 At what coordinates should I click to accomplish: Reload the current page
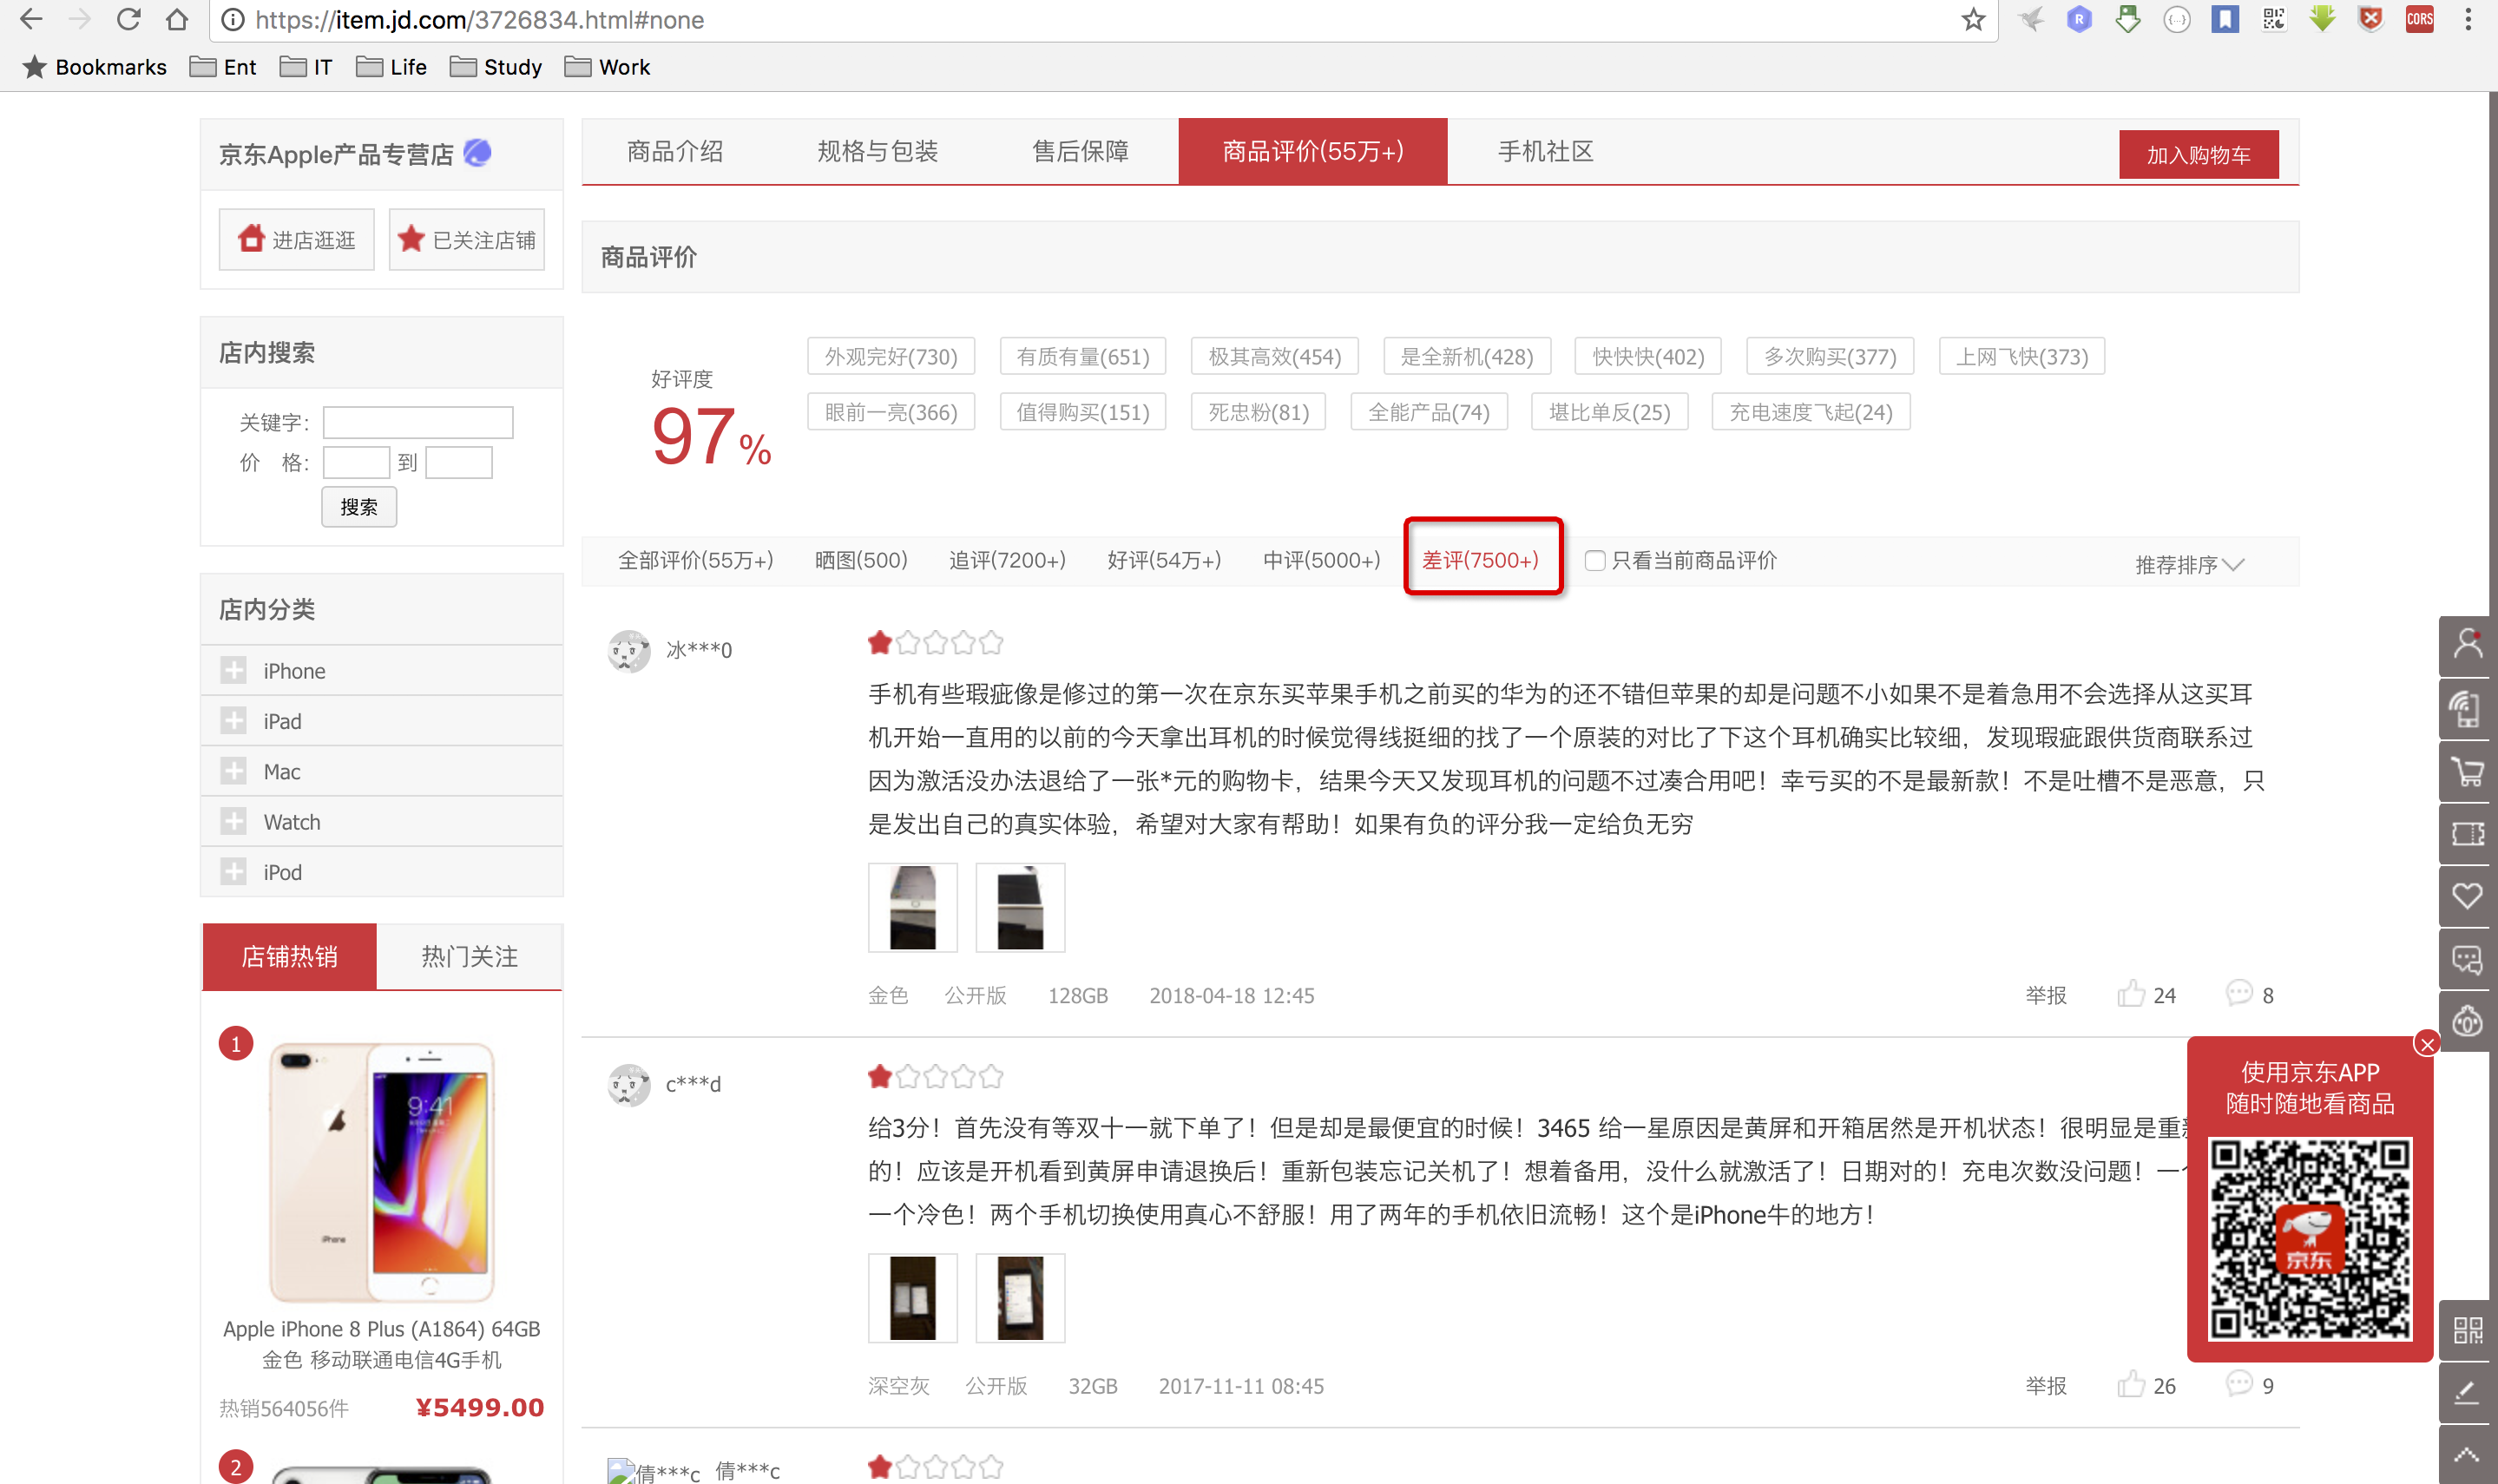click(128, 19)
